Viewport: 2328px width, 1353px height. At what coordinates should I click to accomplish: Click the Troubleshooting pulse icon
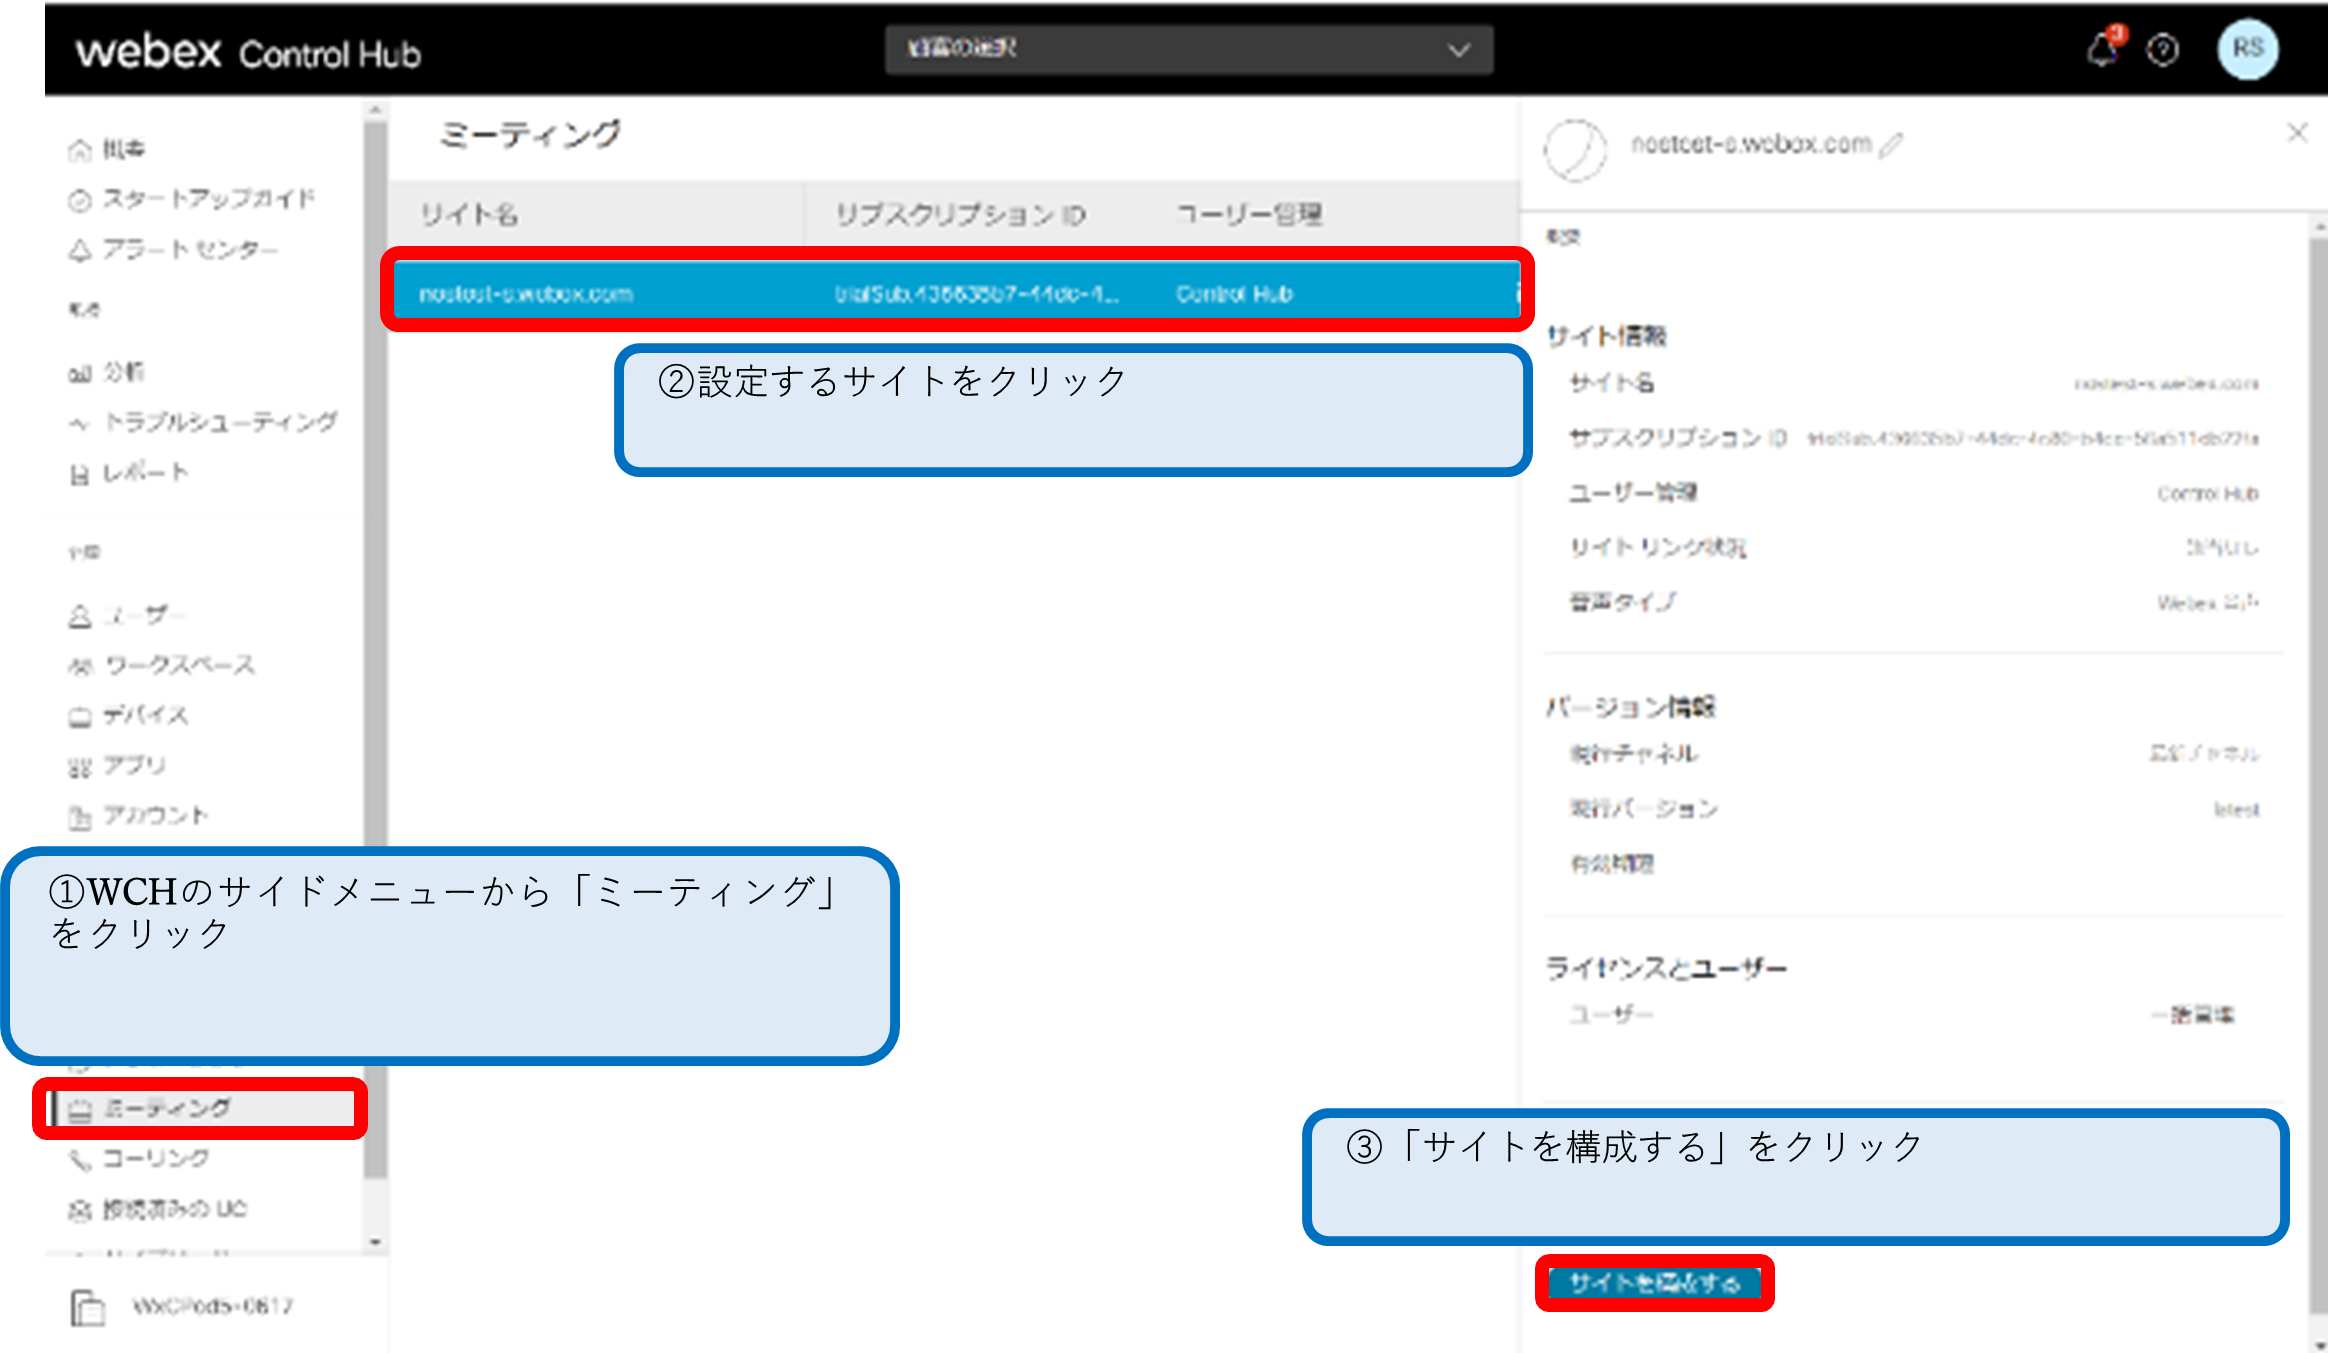coord(79,423)
